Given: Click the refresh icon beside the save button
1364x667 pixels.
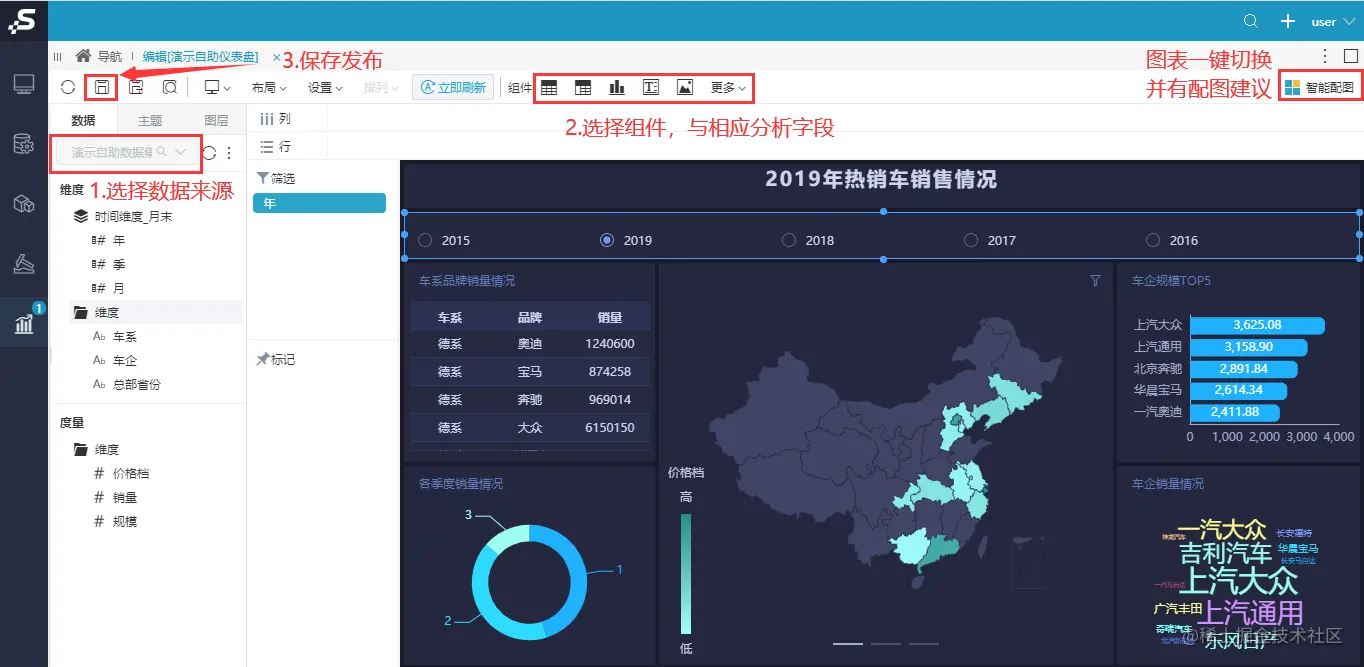Looking at the screenshot, I should point(68,87).
